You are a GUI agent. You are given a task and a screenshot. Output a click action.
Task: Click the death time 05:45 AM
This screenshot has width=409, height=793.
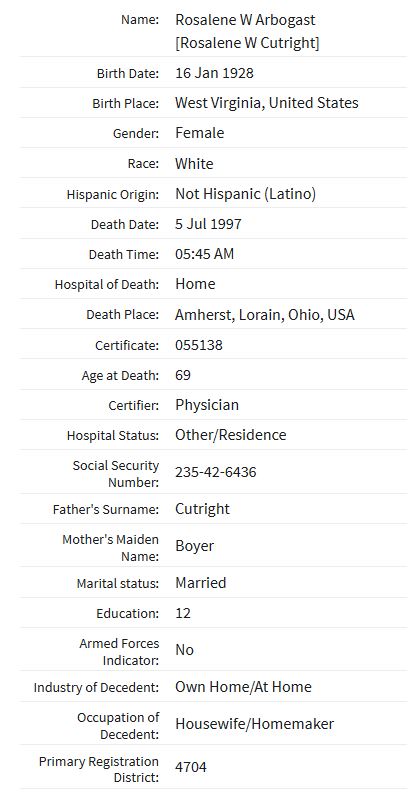(x=204, y=254)
